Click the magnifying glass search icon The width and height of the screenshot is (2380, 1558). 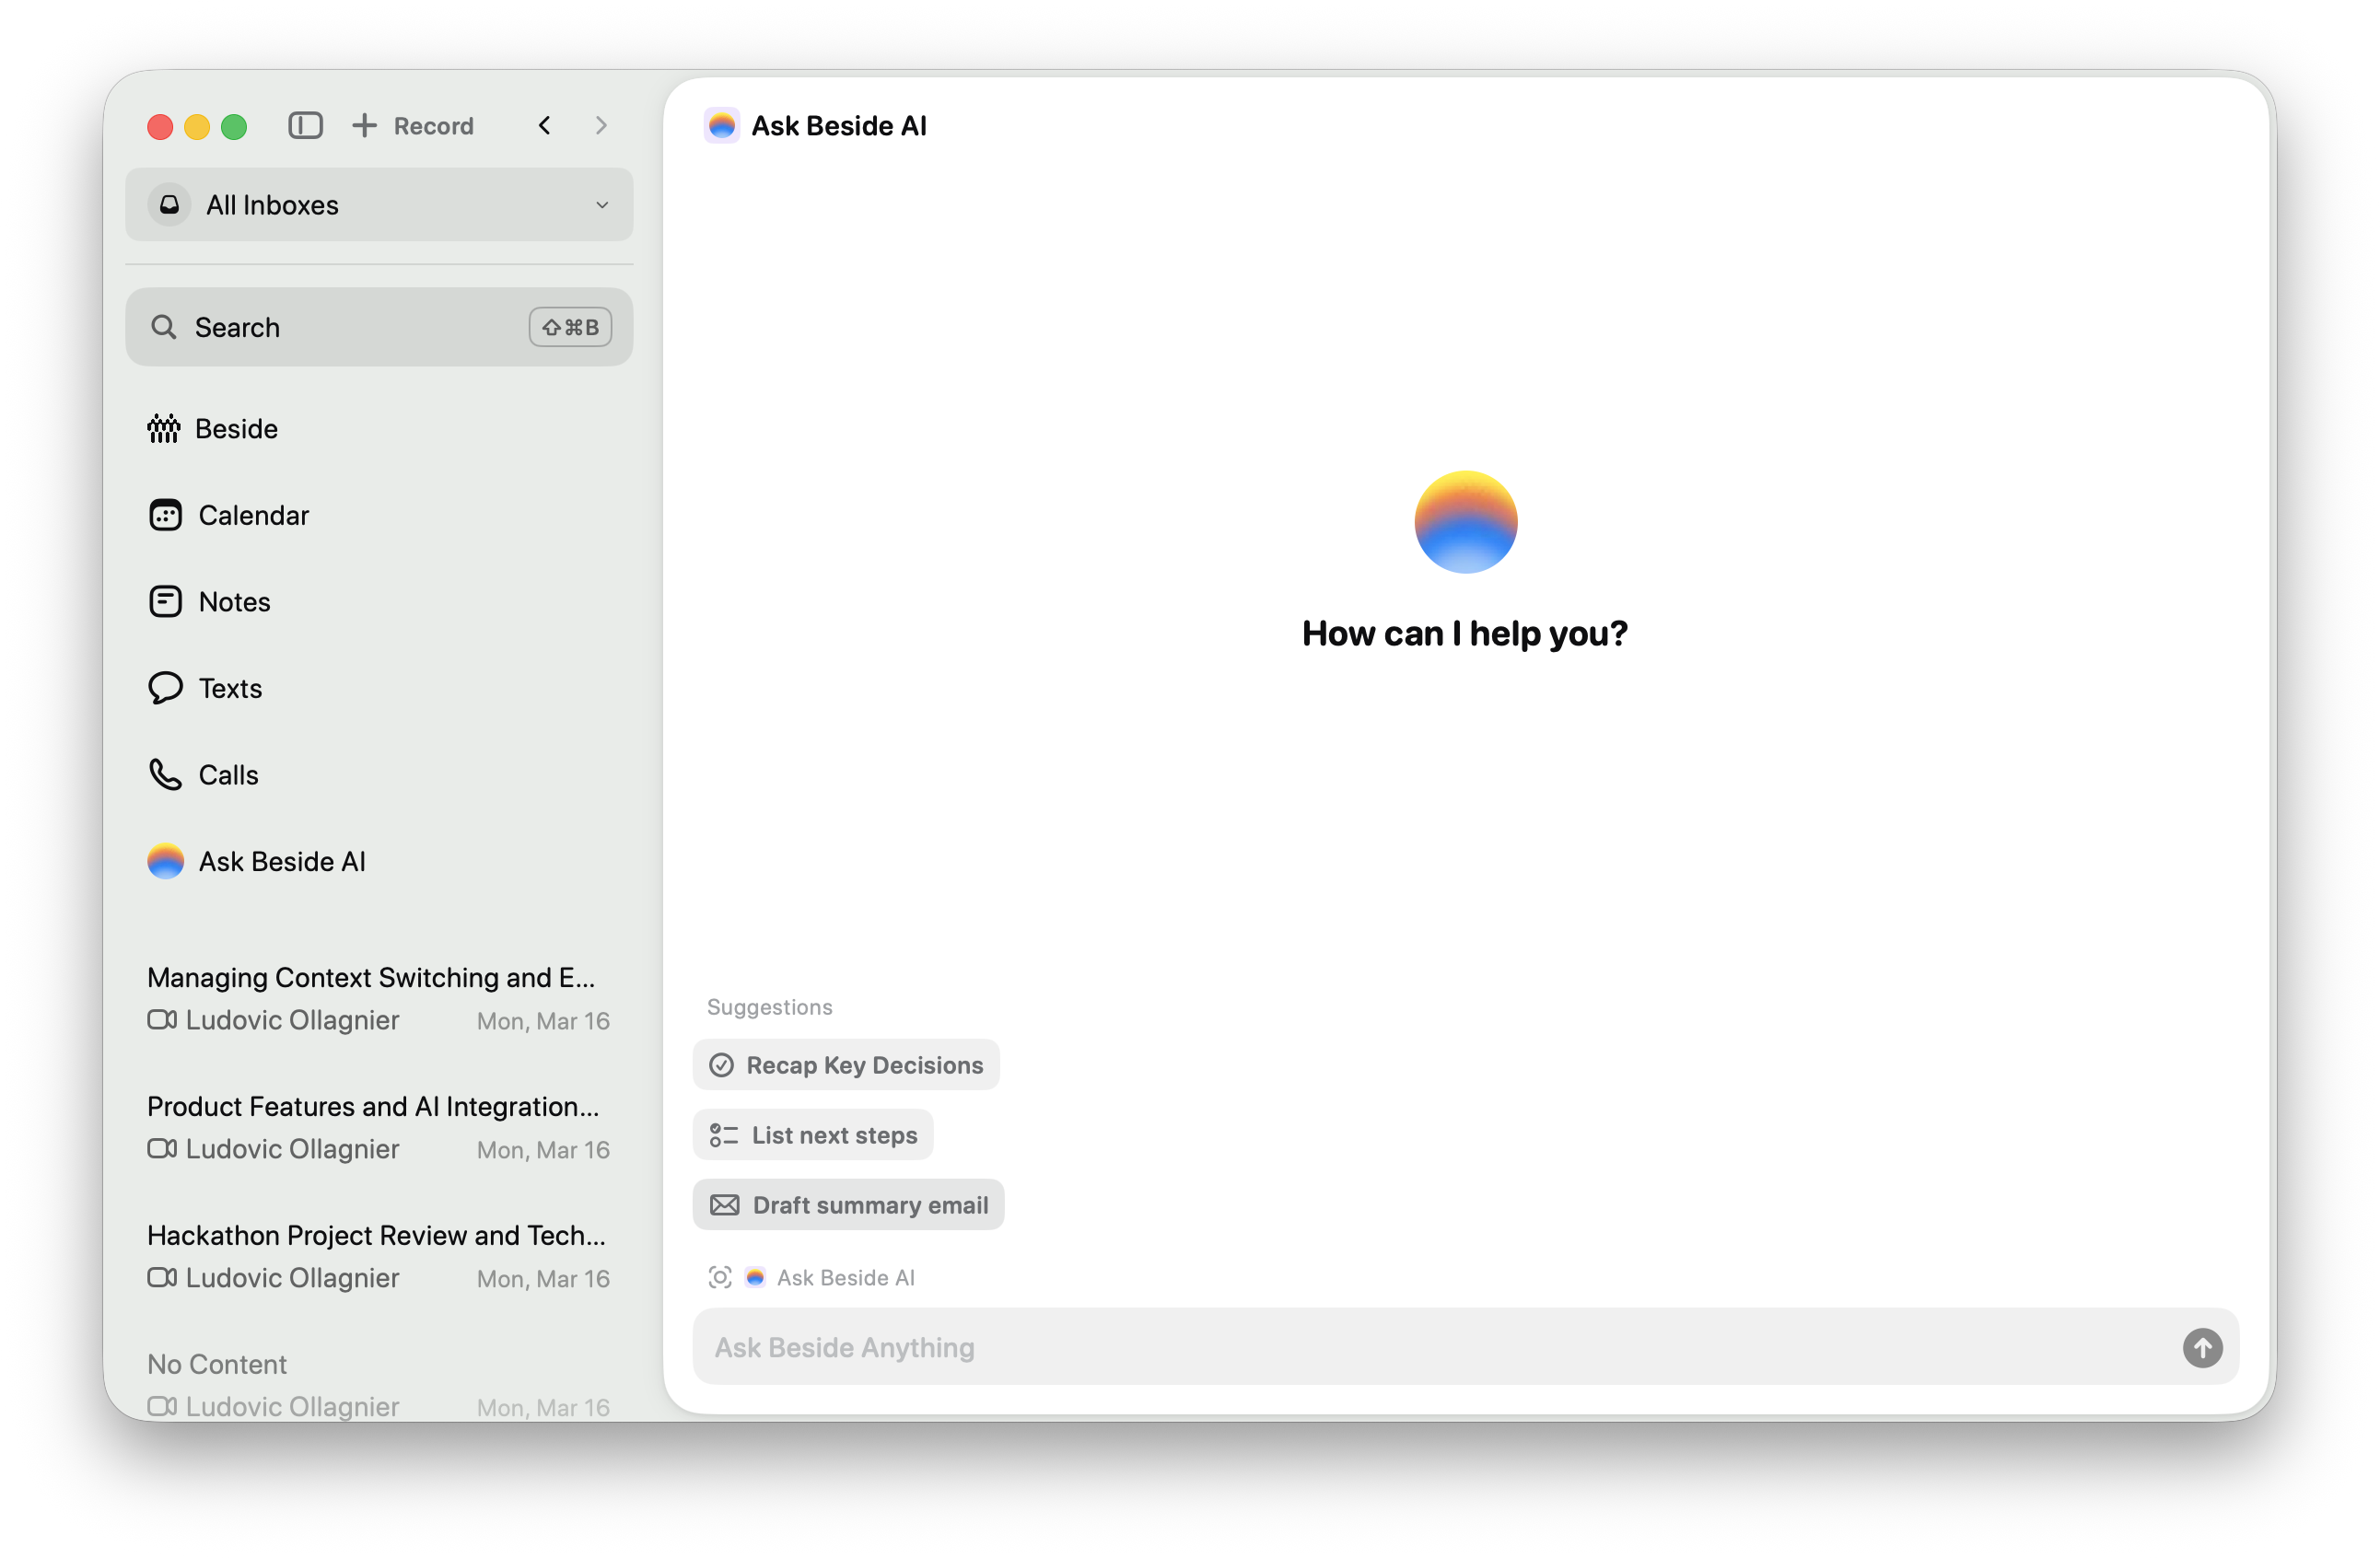(164, 327)
